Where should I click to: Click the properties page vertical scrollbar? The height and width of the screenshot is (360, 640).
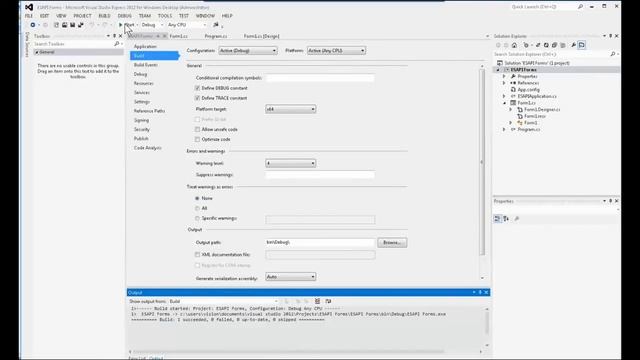(x=482, y=162)
